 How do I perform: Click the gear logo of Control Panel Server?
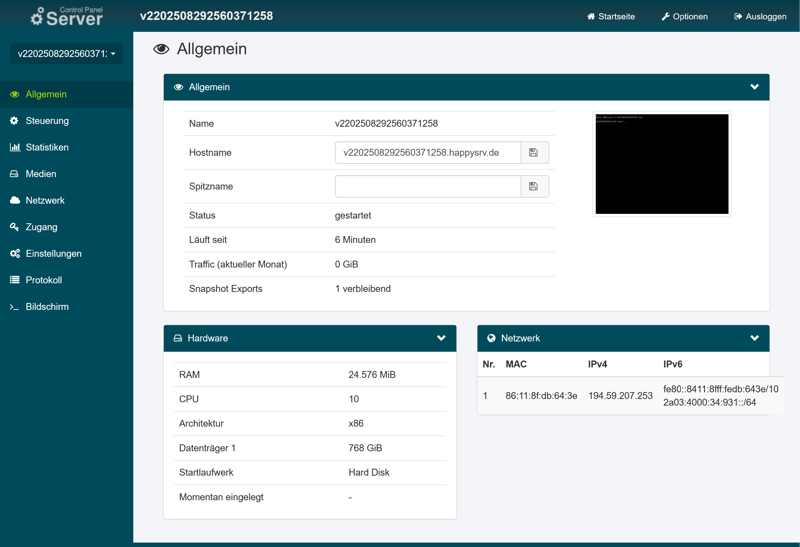coord(38,17)
